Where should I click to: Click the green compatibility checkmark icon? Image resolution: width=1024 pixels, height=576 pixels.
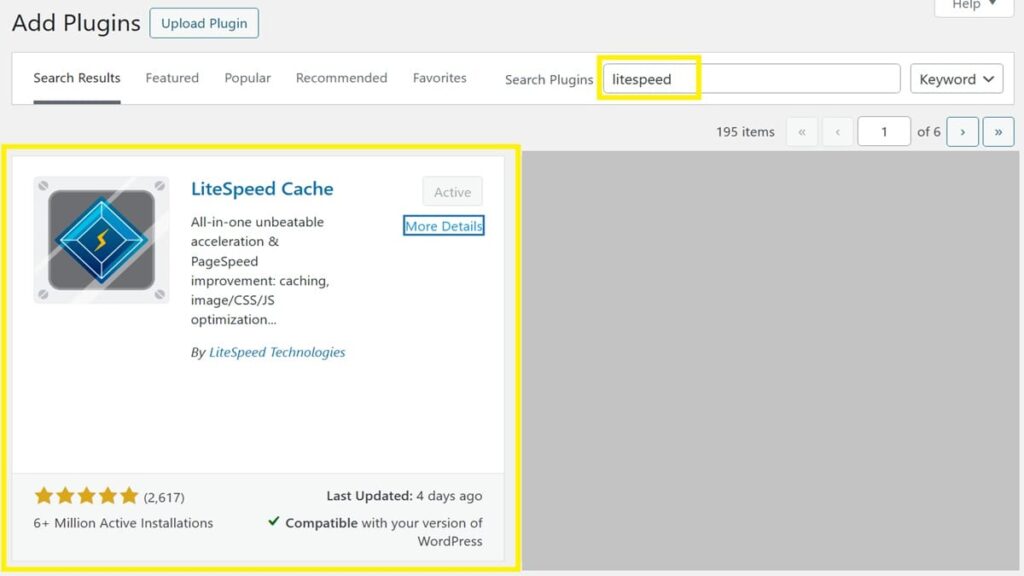tap(274, 521)
